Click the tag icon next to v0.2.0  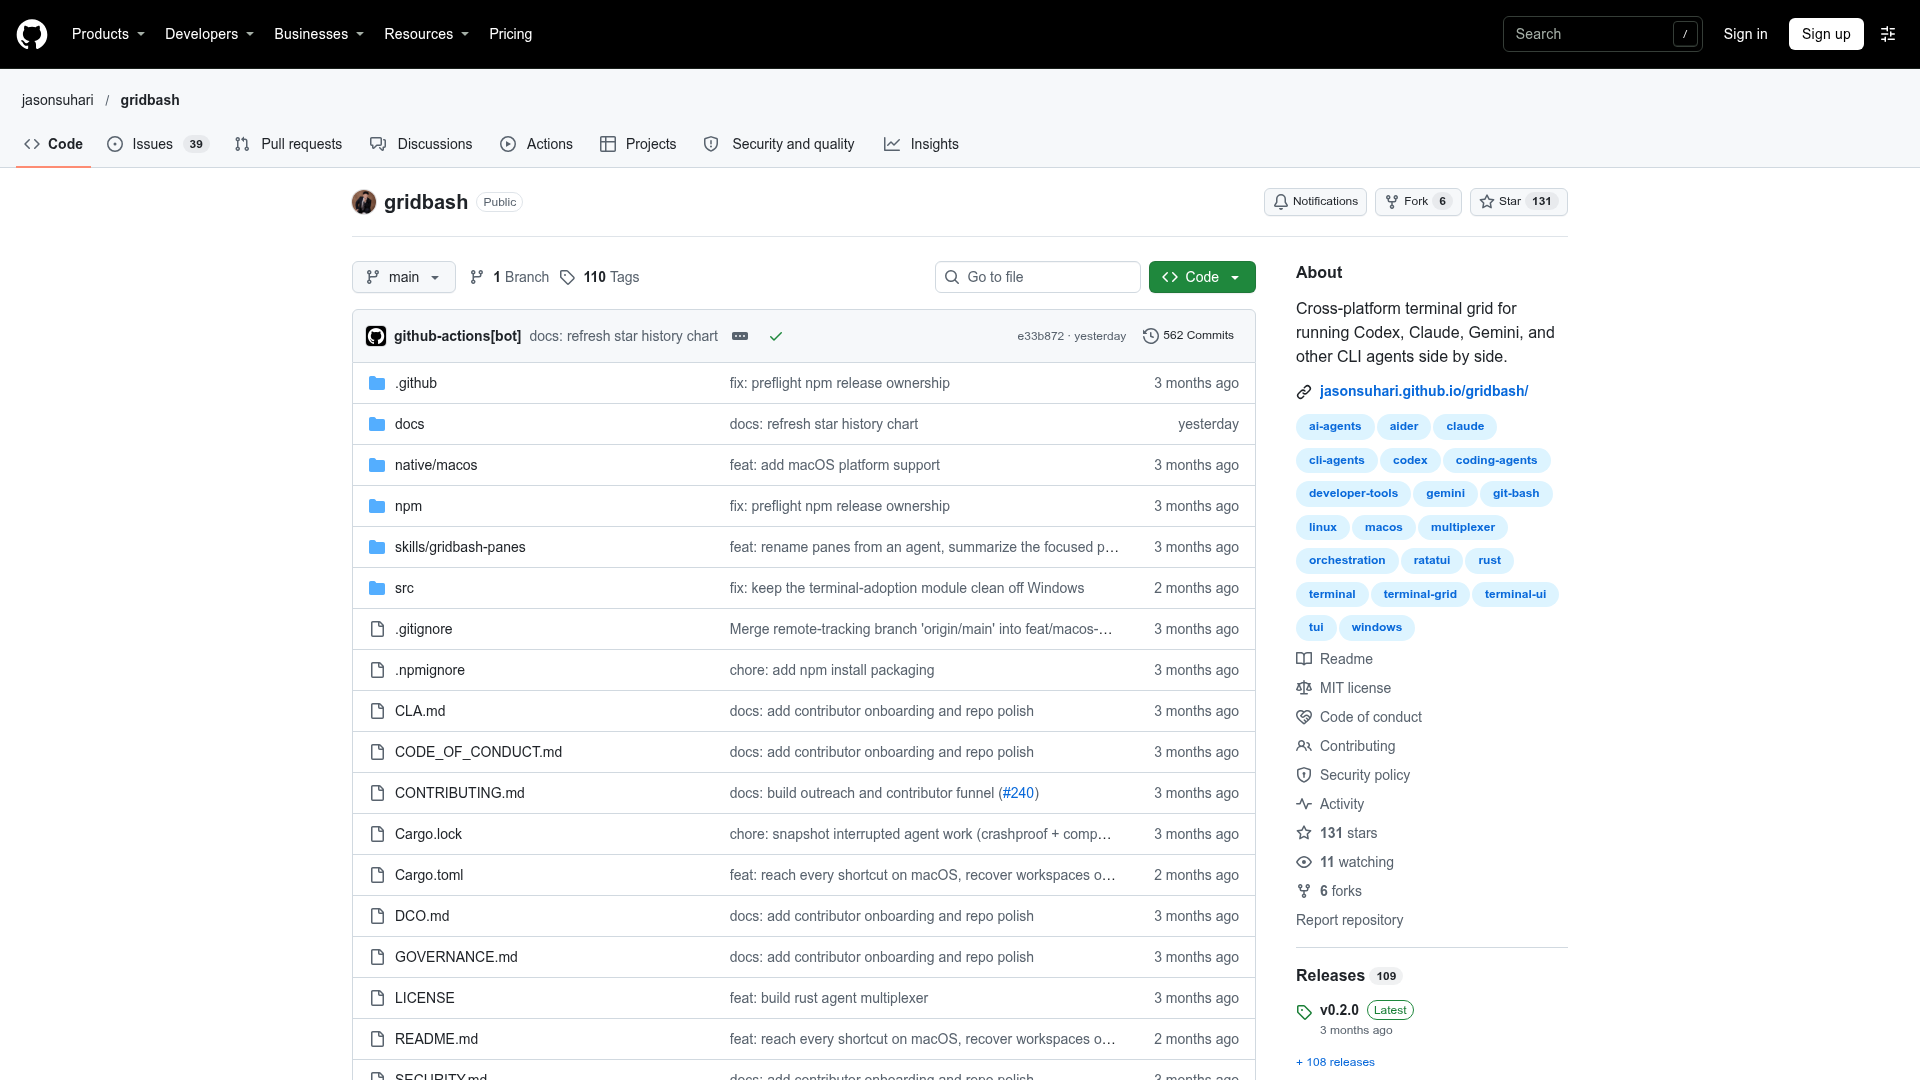coord(1304,1012)
